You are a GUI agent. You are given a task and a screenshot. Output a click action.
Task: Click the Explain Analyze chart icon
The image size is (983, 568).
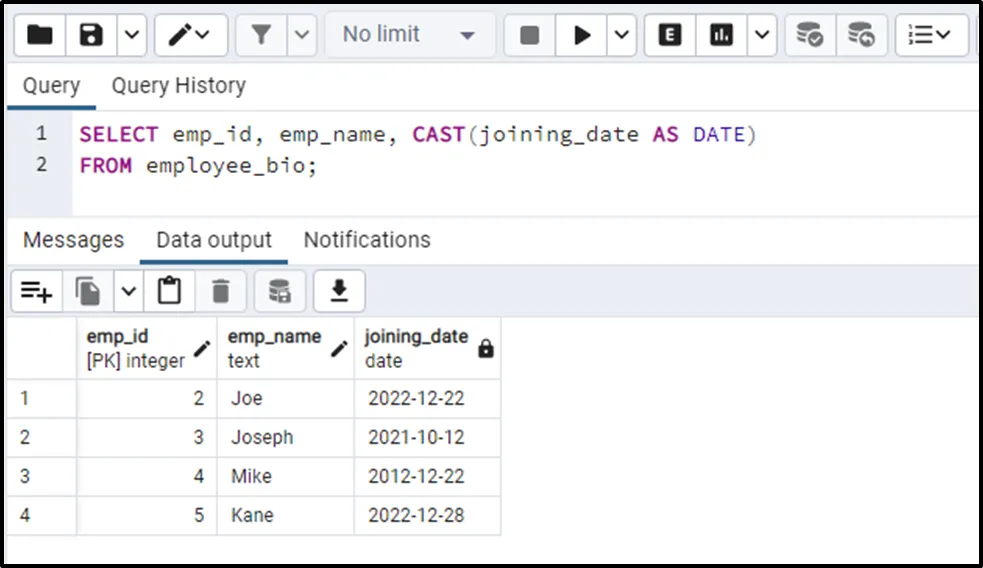[x=721, y=35]
